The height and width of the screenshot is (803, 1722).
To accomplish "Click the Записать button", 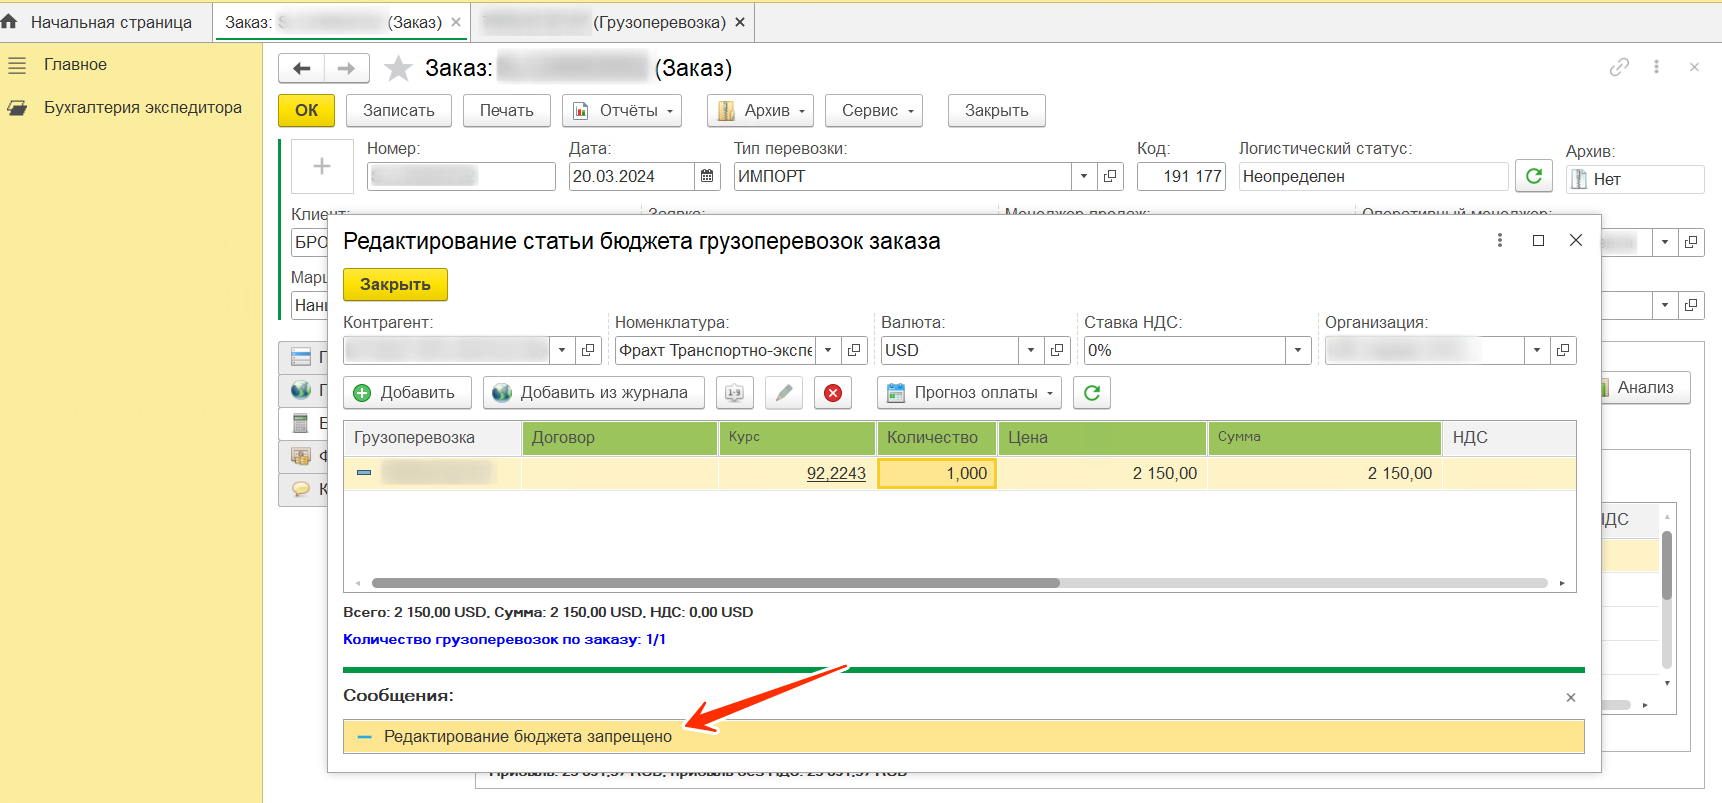I will pos(399,111).
